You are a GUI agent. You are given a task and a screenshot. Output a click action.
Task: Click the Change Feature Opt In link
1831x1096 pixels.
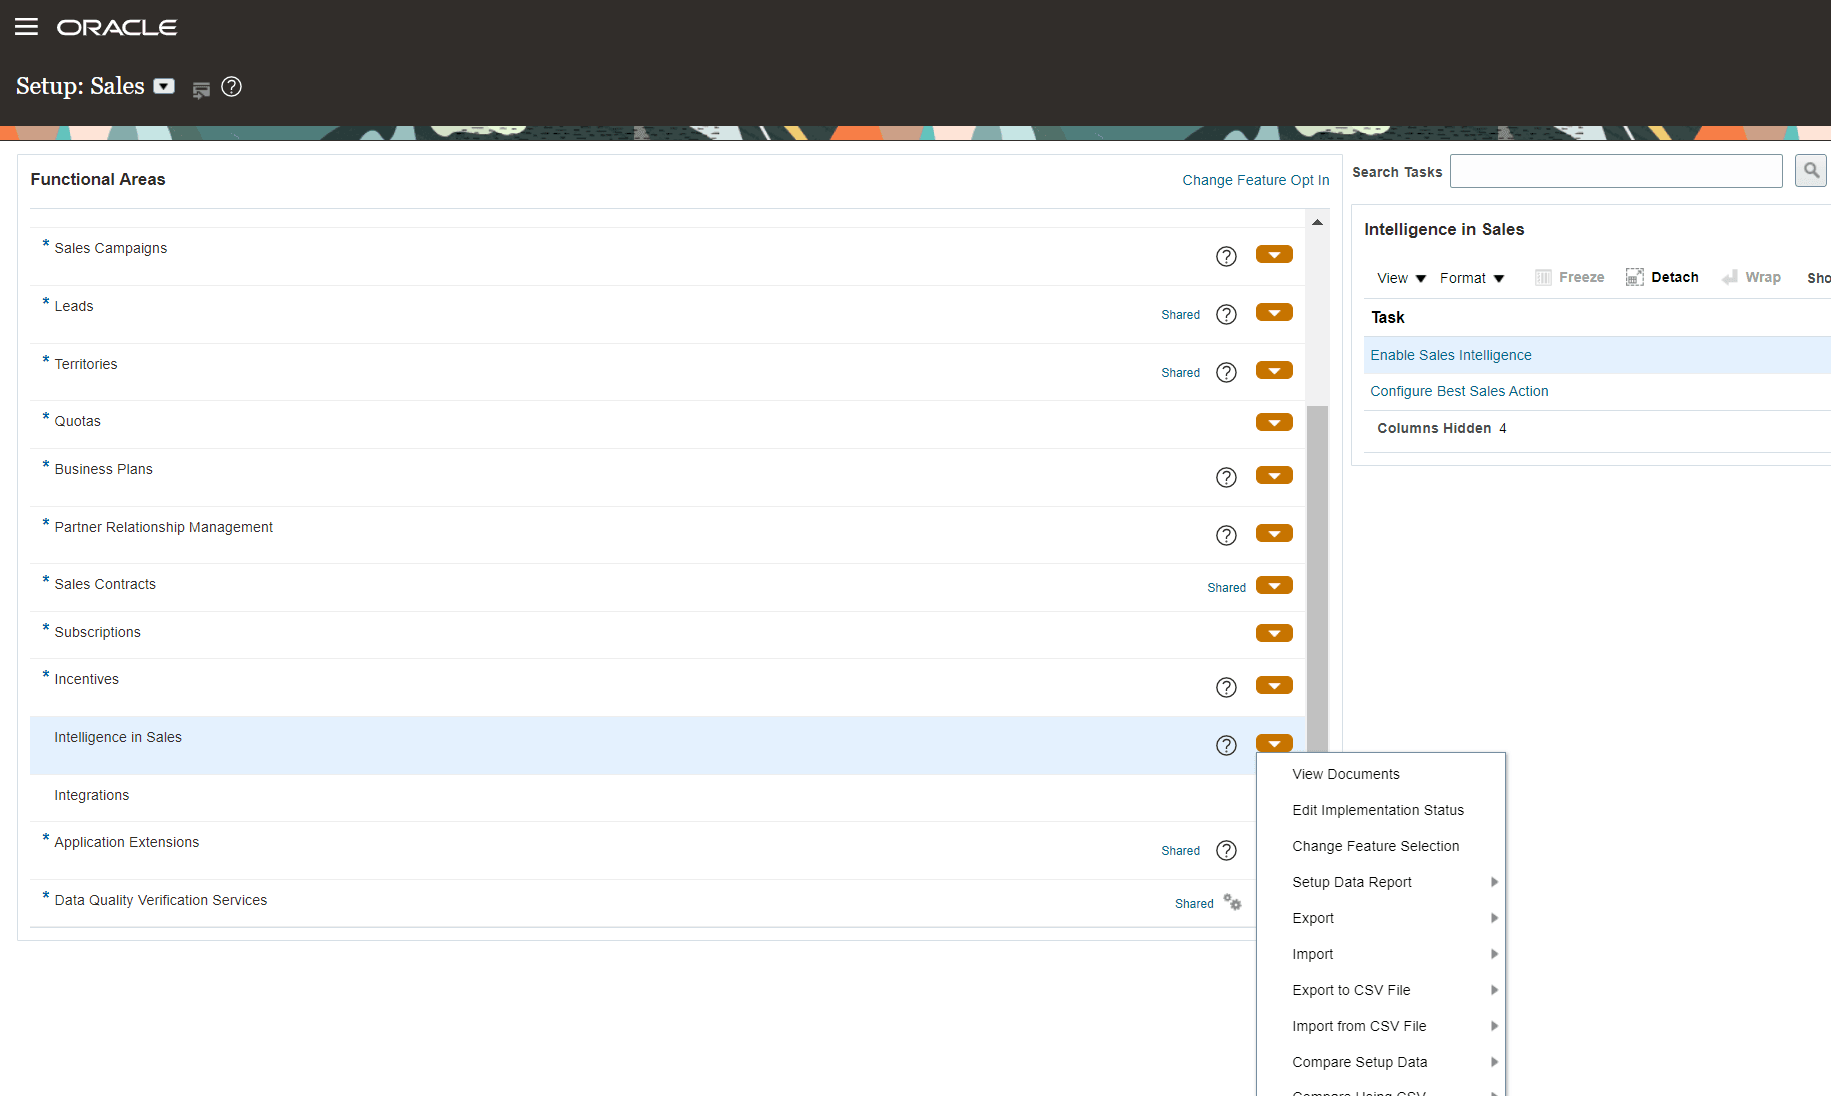click(x=1256, y=180)
